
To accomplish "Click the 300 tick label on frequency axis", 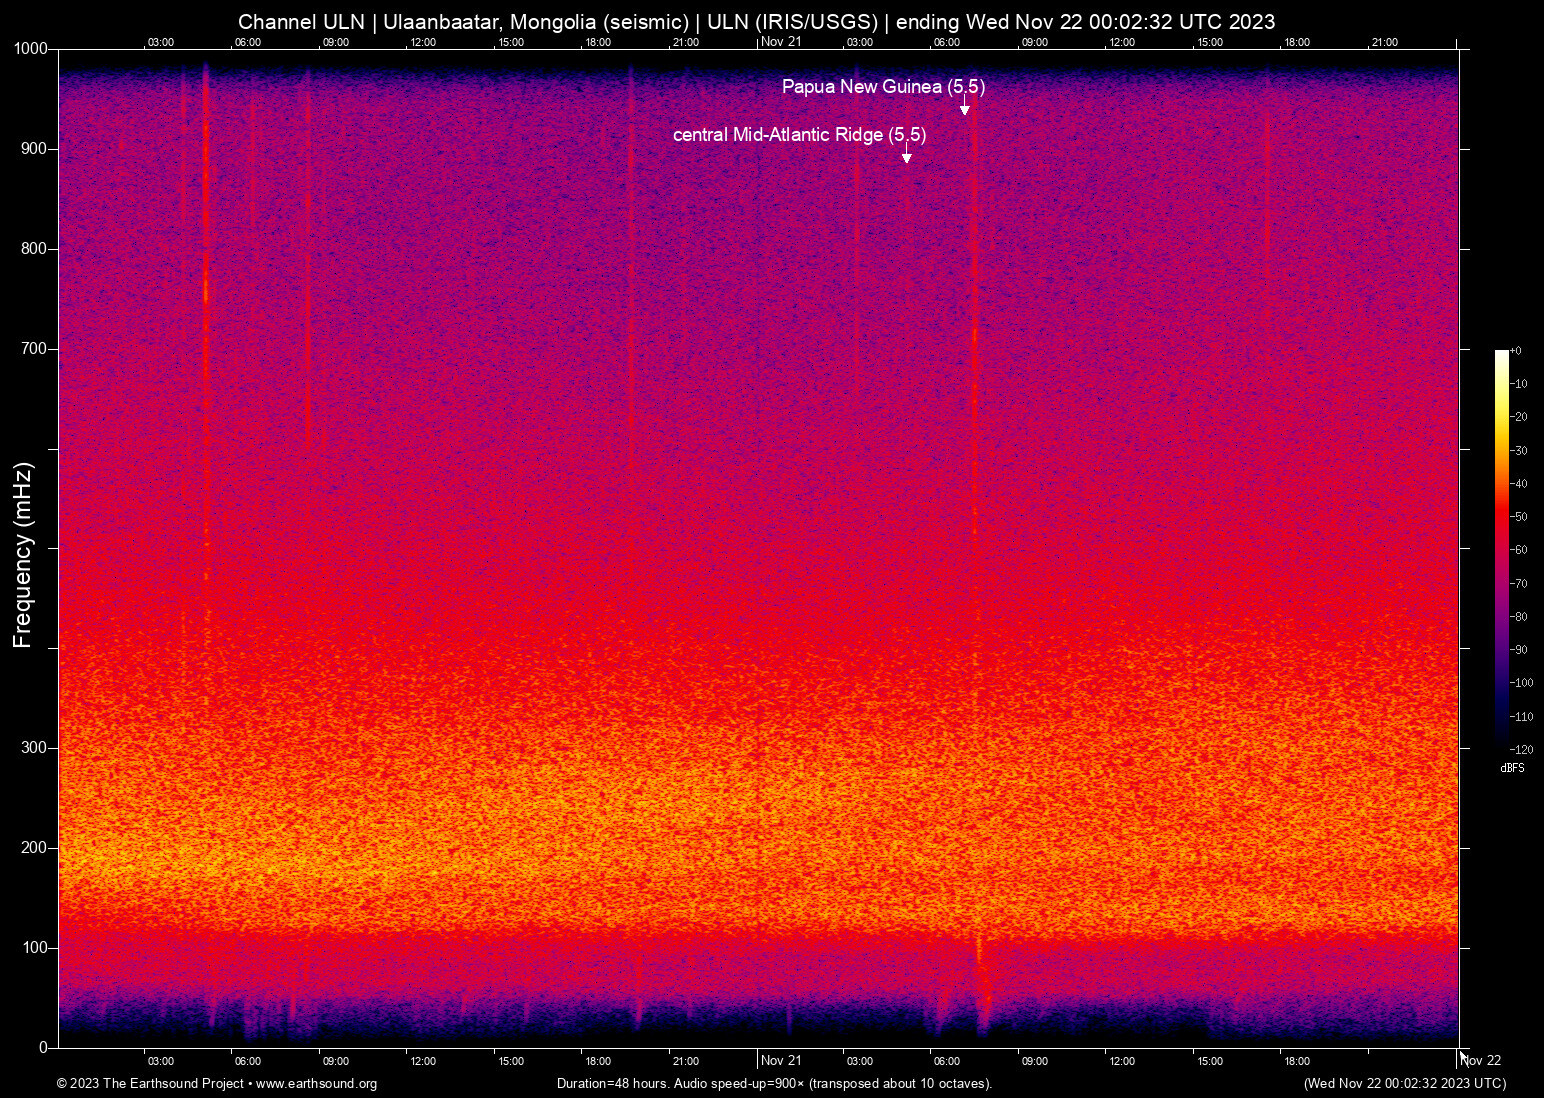I will click(x=34, y=748).
